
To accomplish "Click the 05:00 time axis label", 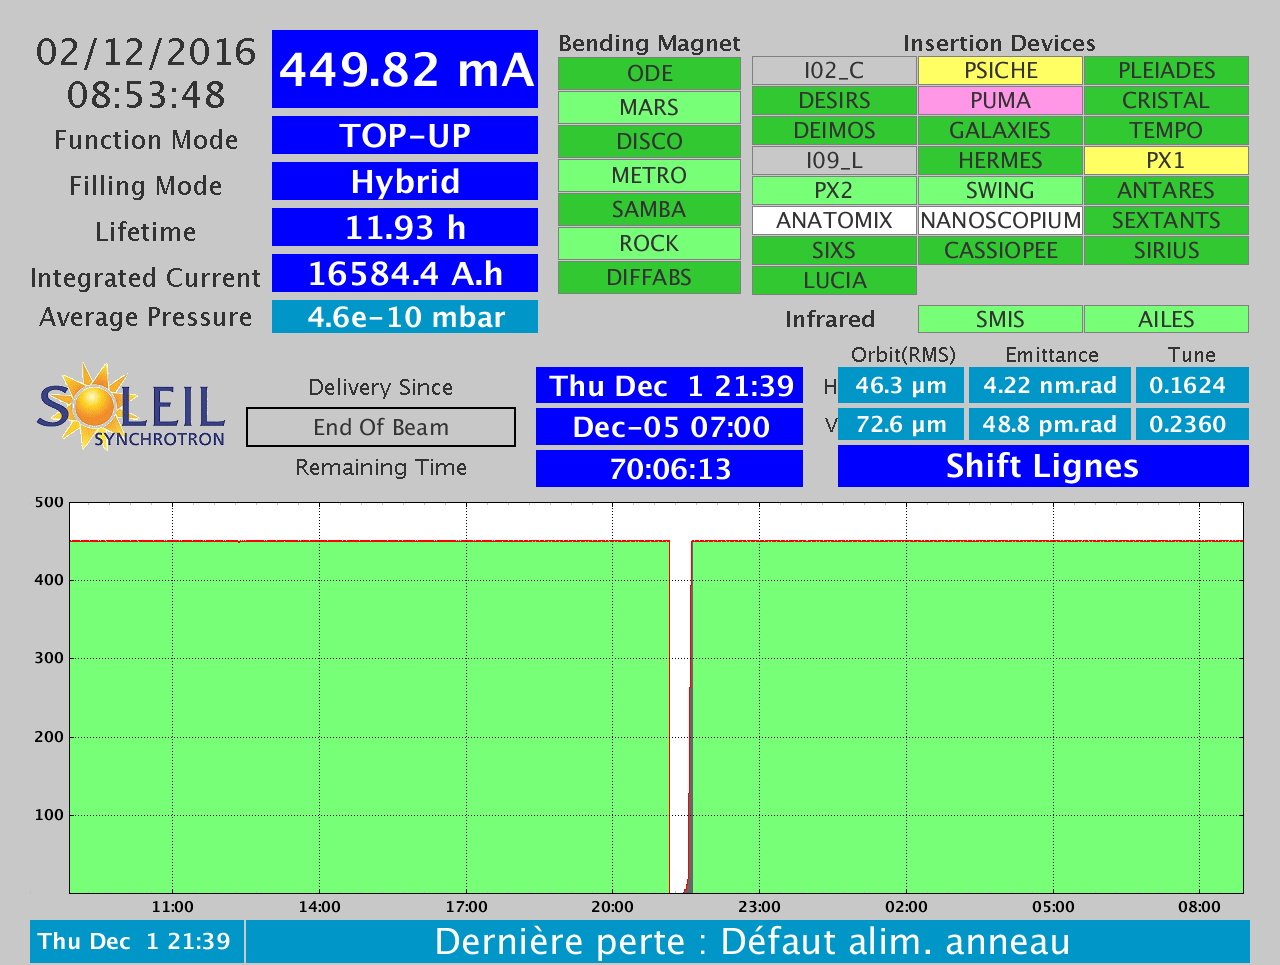I will (x=1053, y=907).
